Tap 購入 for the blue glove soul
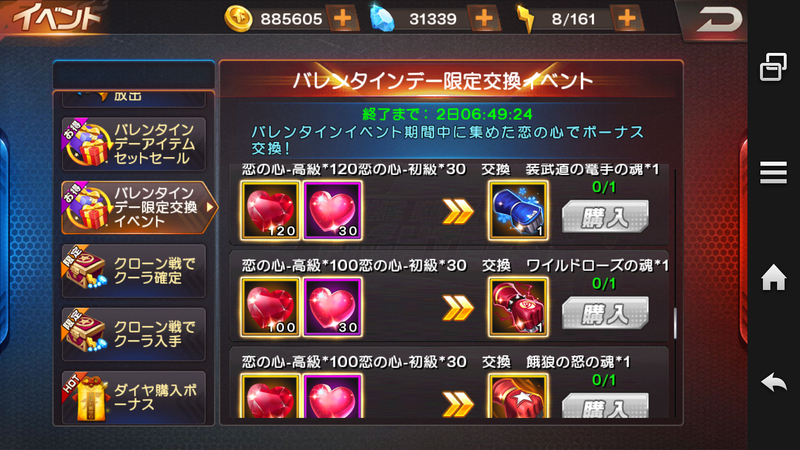 [605, 217]
